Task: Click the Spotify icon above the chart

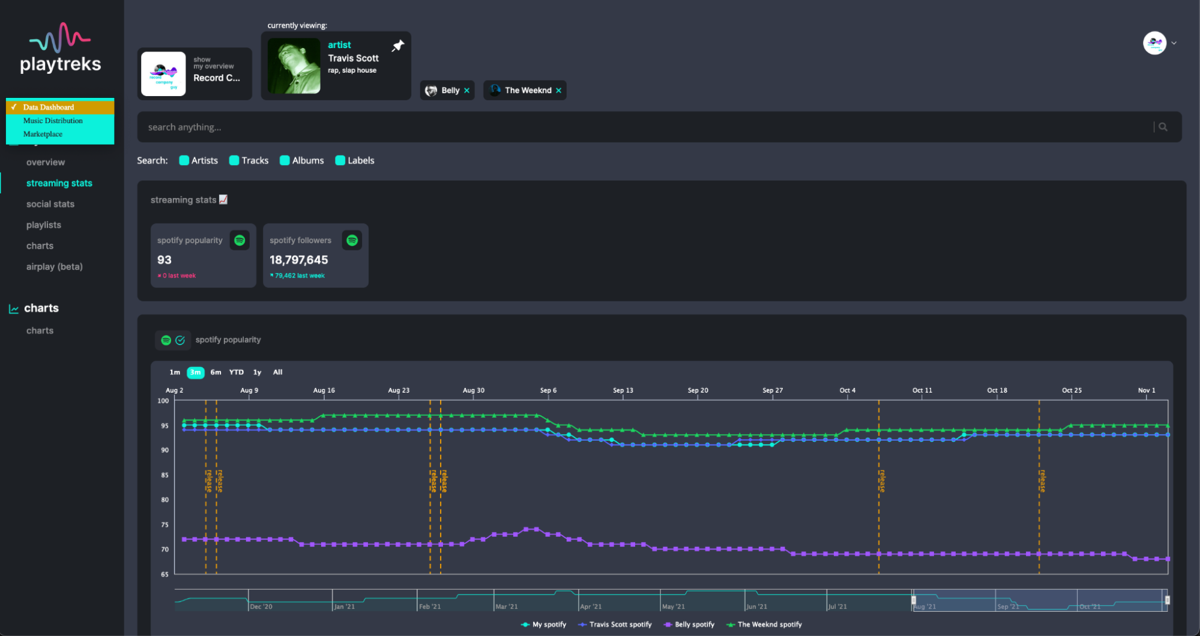Action: click(166, 340)
